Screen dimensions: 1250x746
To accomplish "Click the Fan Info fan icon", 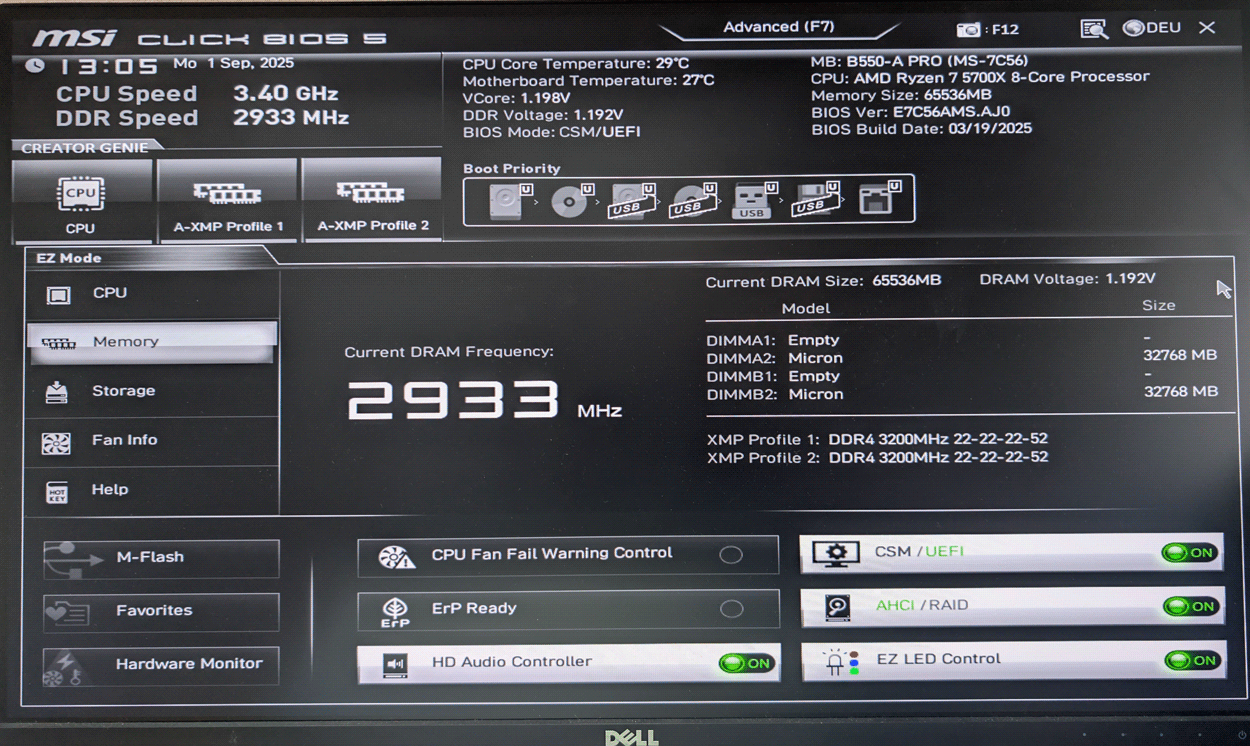I will pos(56,442).
